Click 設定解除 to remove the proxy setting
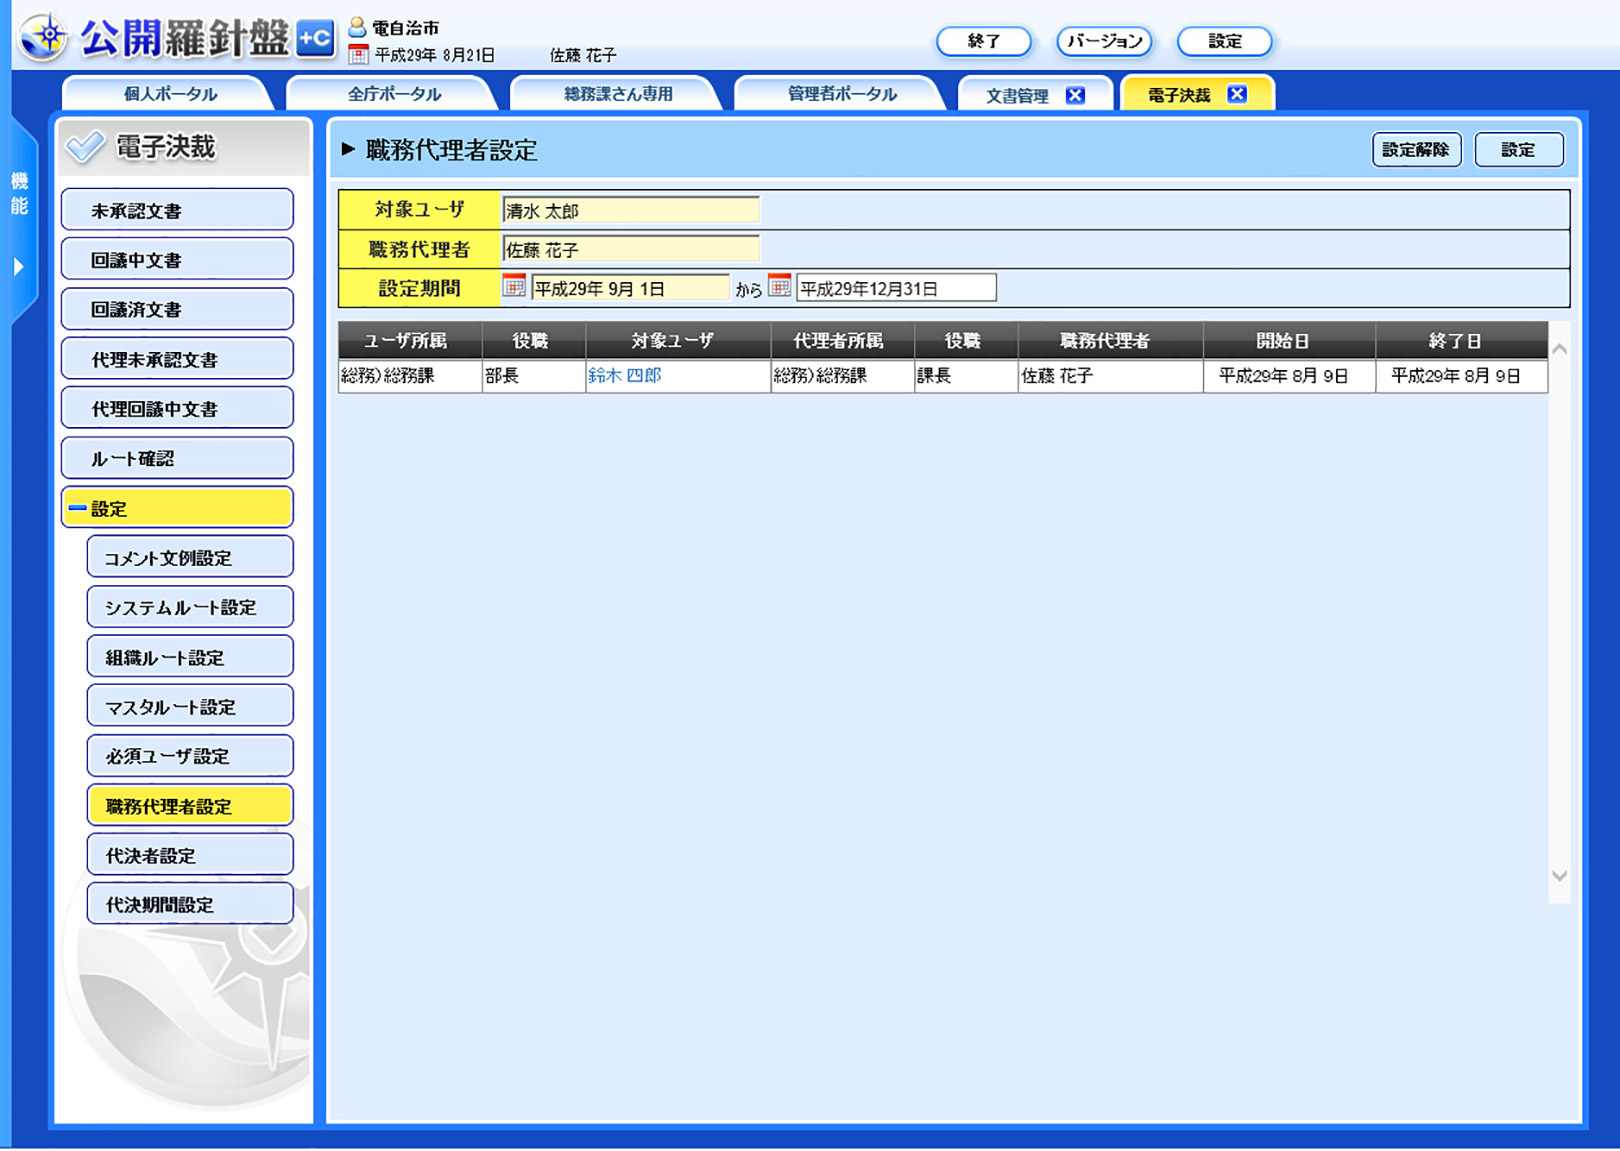1620x1151 pixels. click(x=1416, y=150)
